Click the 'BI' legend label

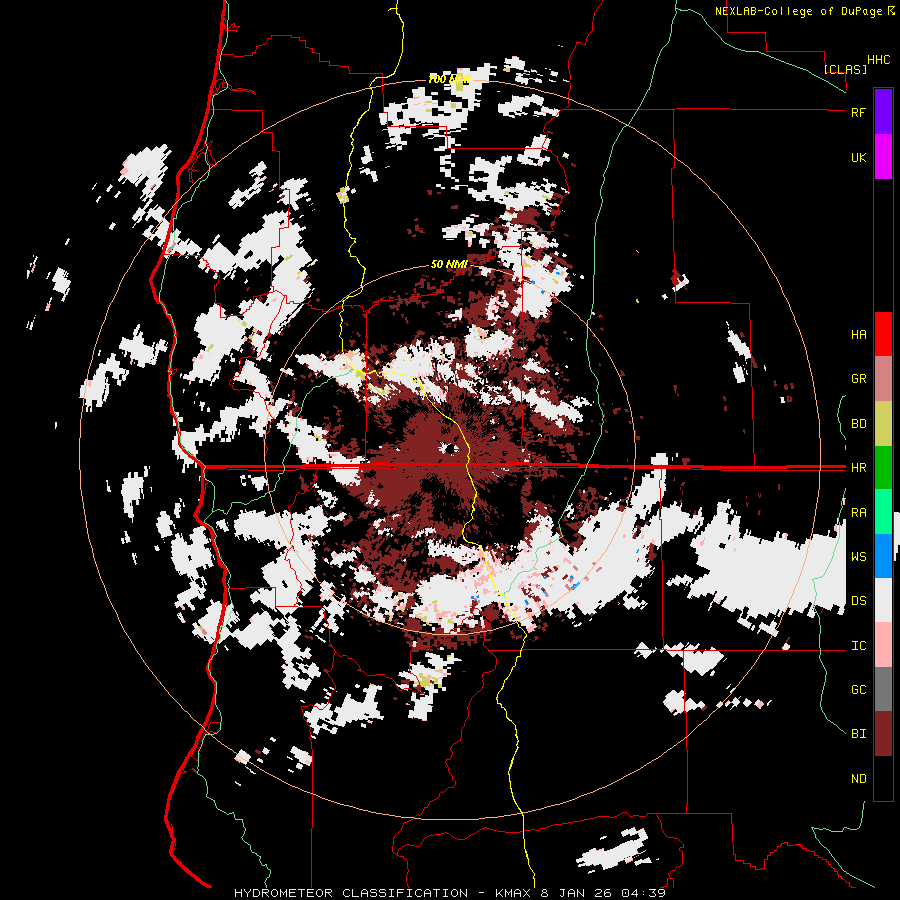[858, 734]
